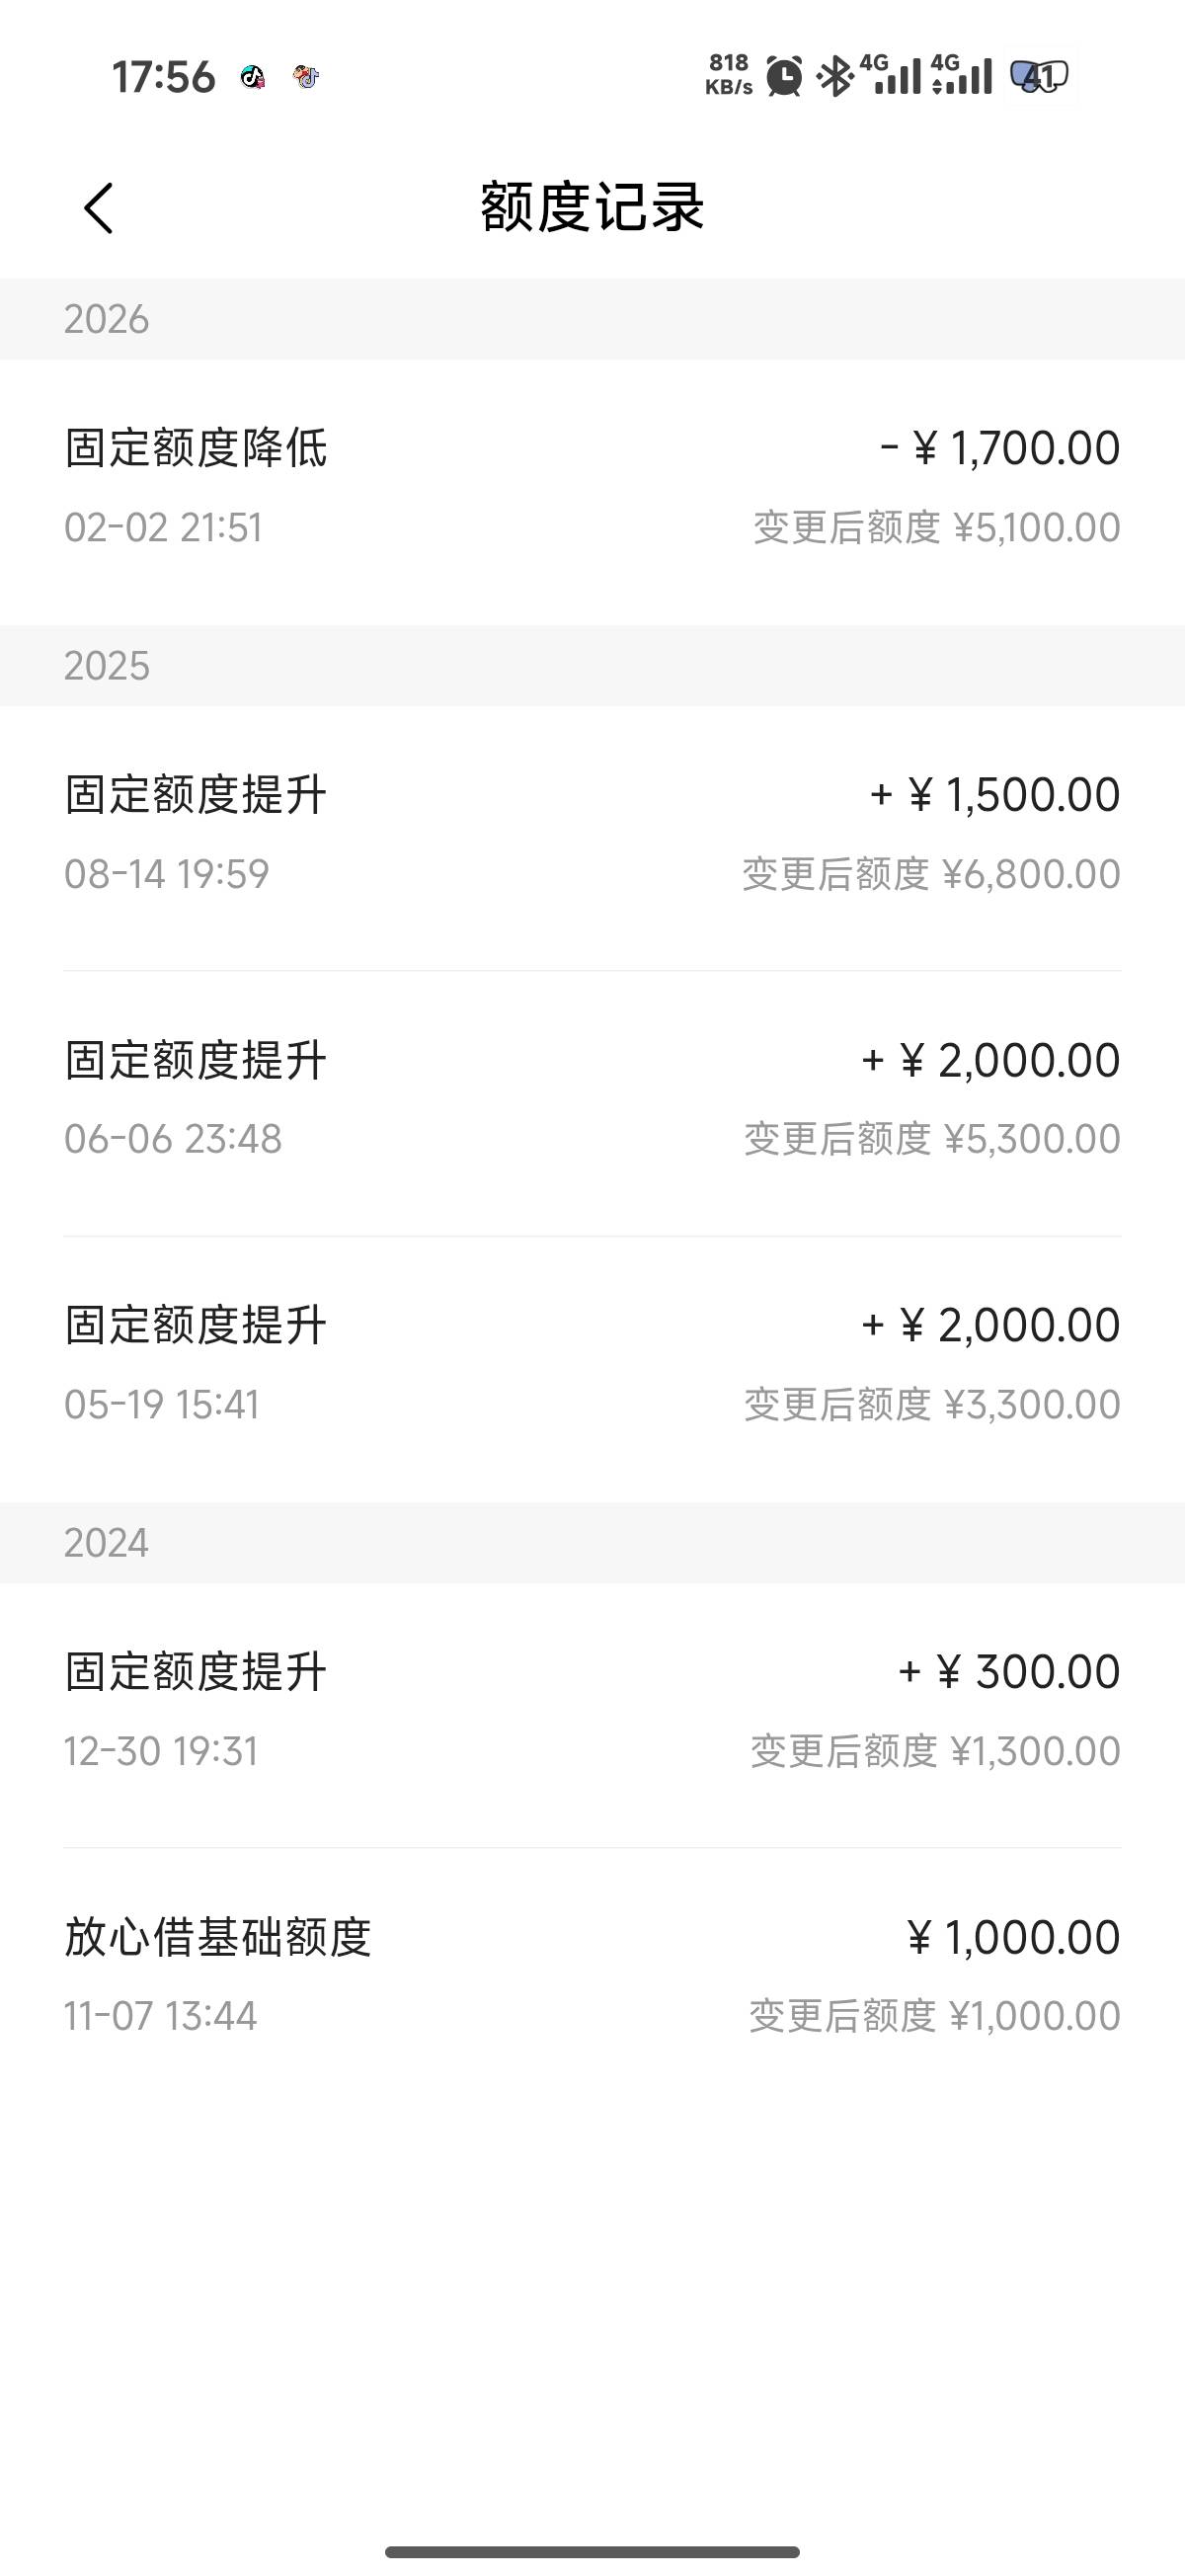
Task: Tap the 818 KB/s network speed indicator
Action: tap(728, 75)
